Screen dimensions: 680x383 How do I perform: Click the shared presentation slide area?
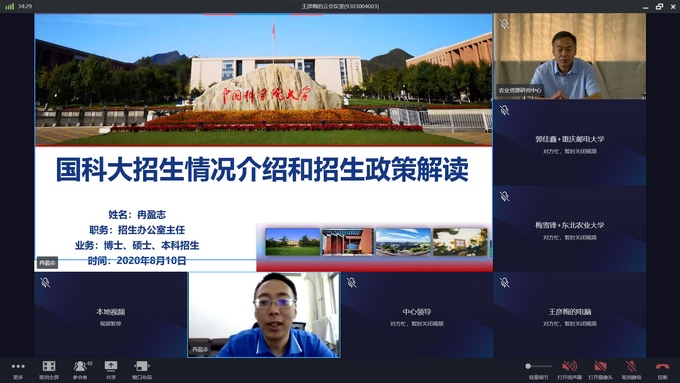(x=264, y=142)
